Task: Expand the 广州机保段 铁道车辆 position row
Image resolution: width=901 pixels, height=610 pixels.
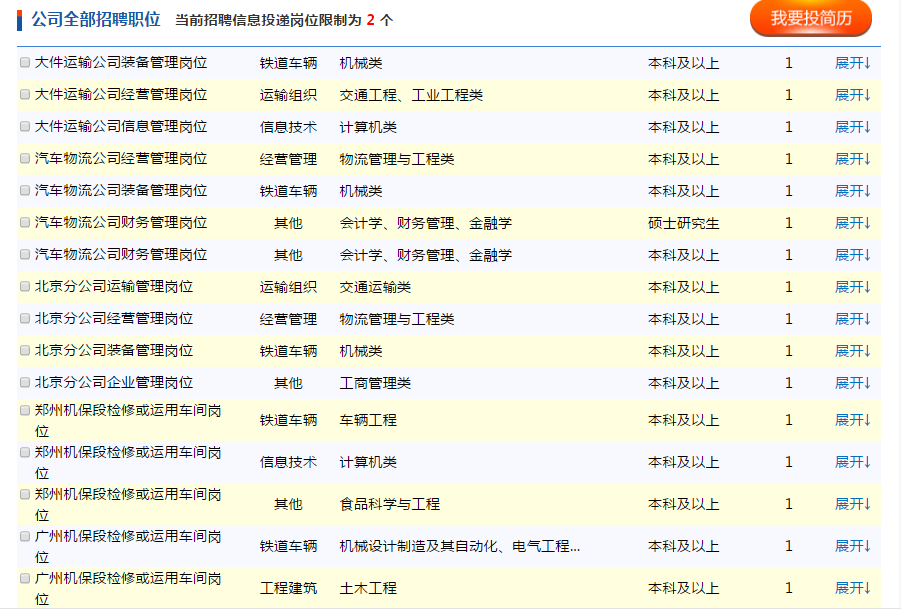Action: [853, 546]
